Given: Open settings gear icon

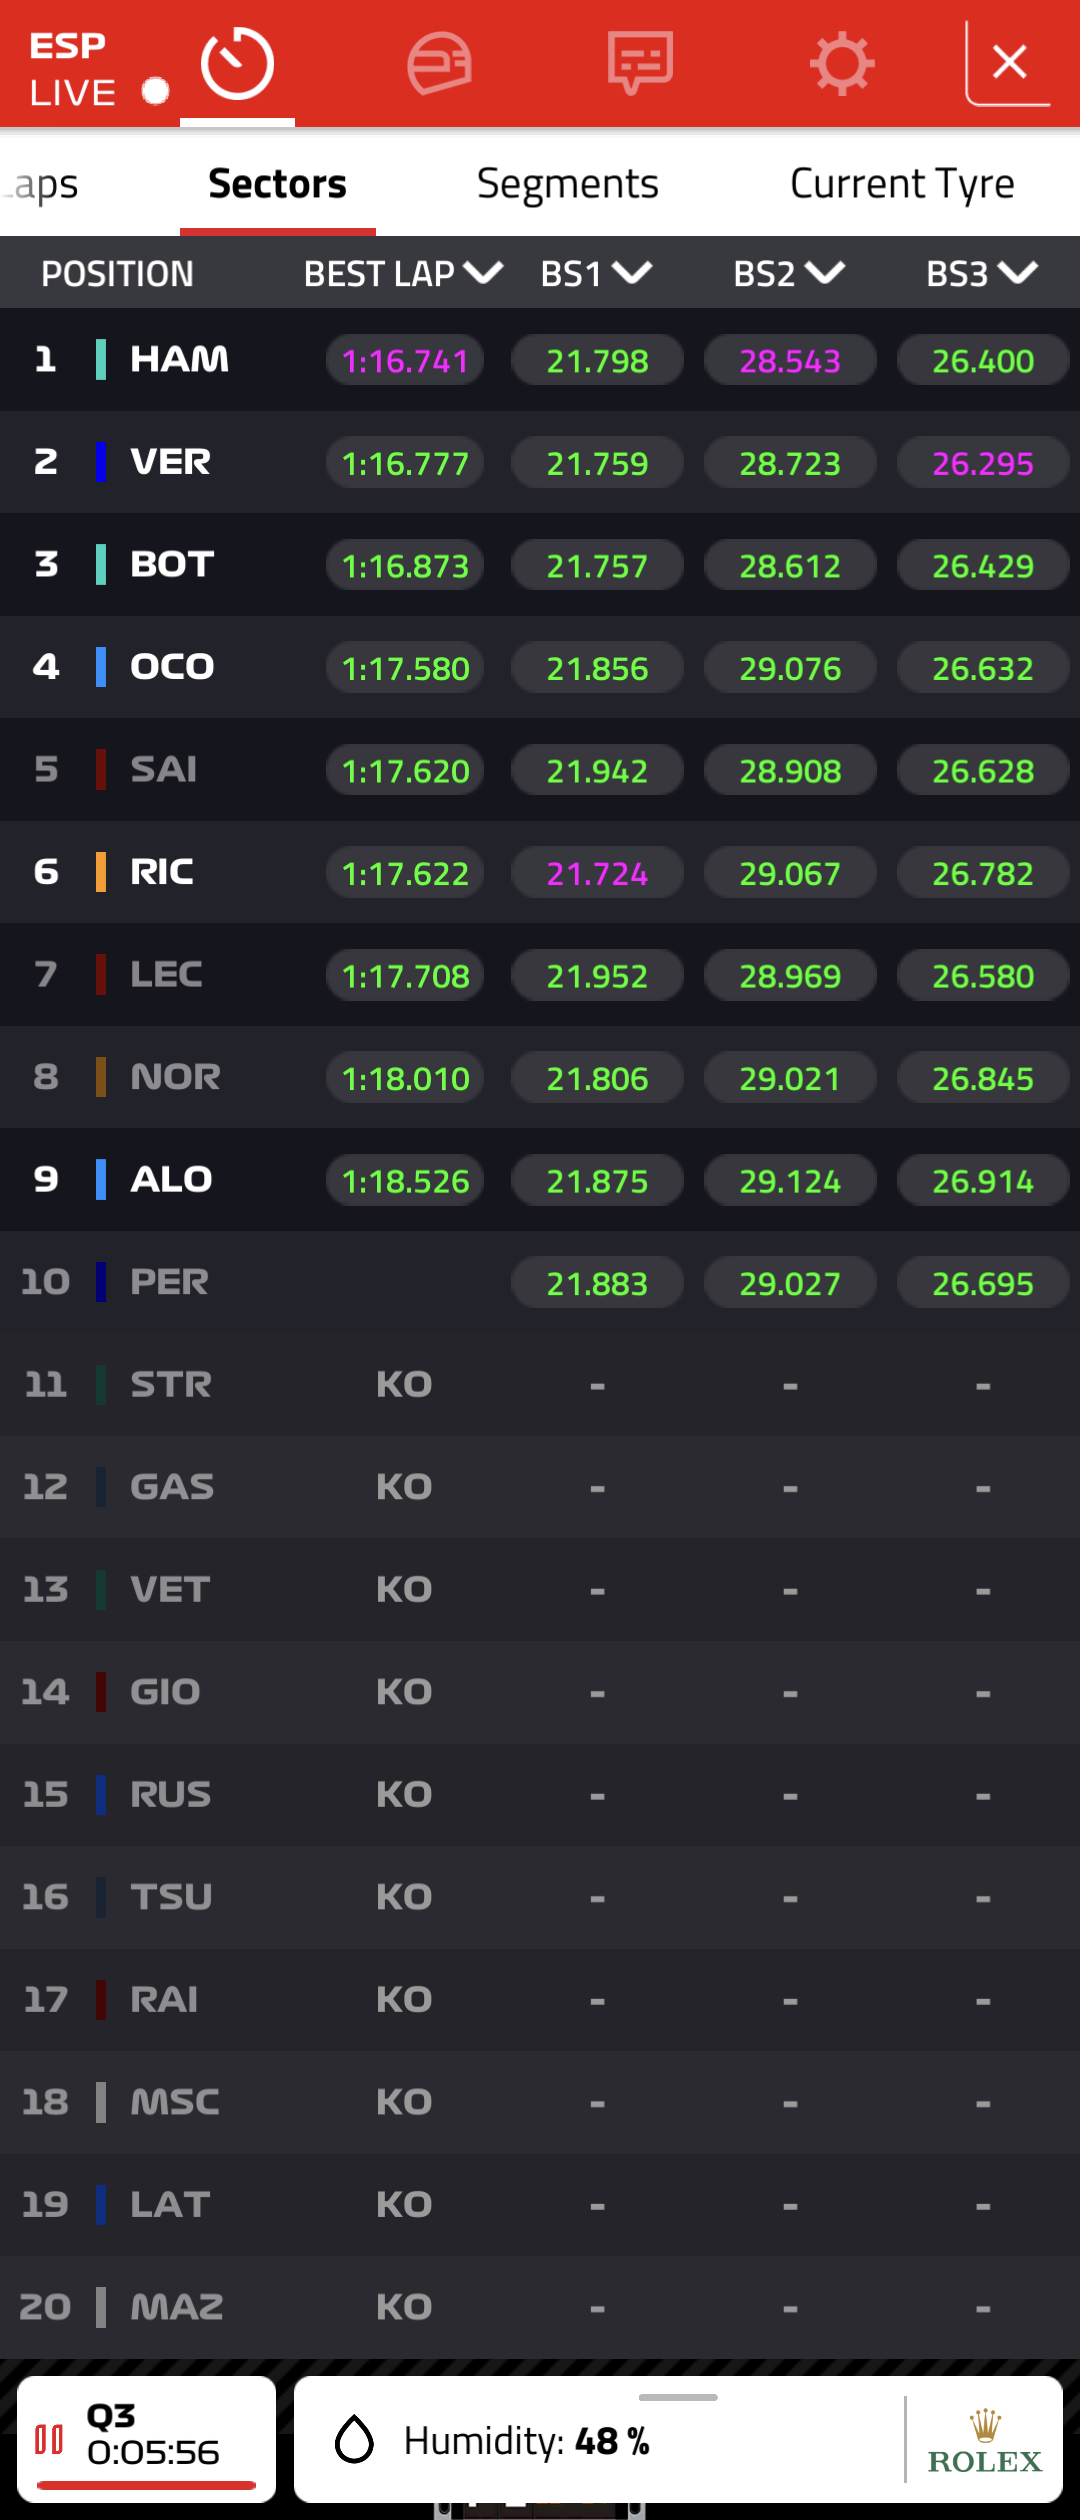Looking at the screenshot, I should click(x=842, y=64).
